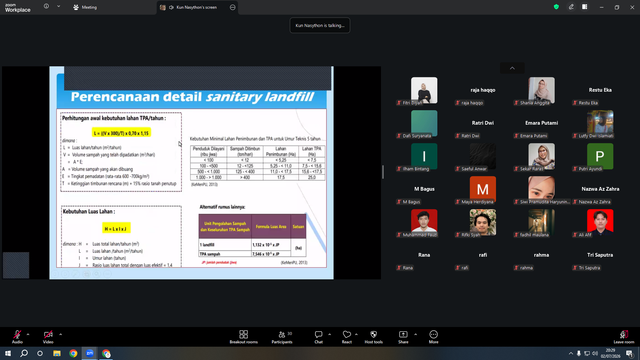Click Leave room

point(624,337)
